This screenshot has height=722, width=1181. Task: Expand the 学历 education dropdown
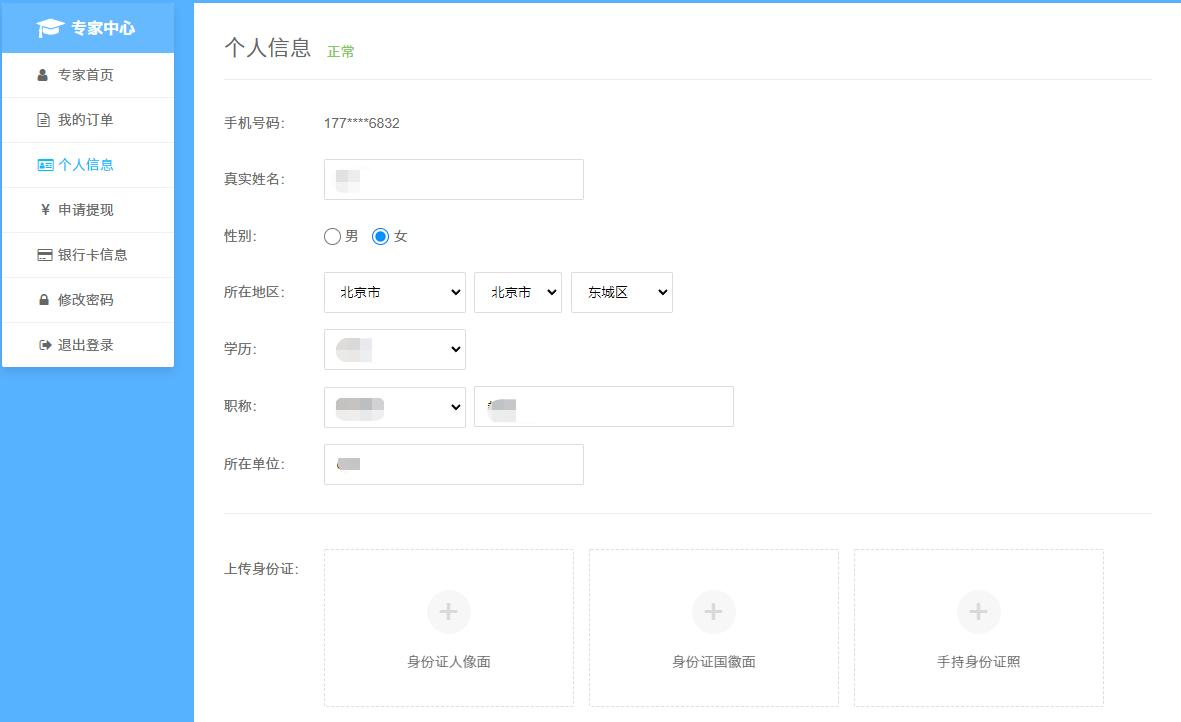[395, 349]
